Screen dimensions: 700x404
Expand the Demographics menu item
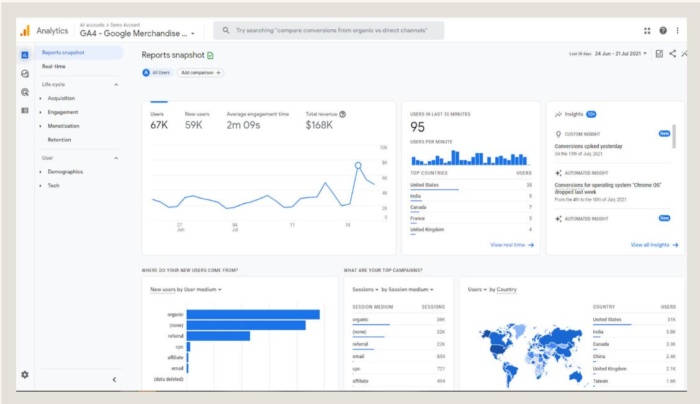click(65, 172)
